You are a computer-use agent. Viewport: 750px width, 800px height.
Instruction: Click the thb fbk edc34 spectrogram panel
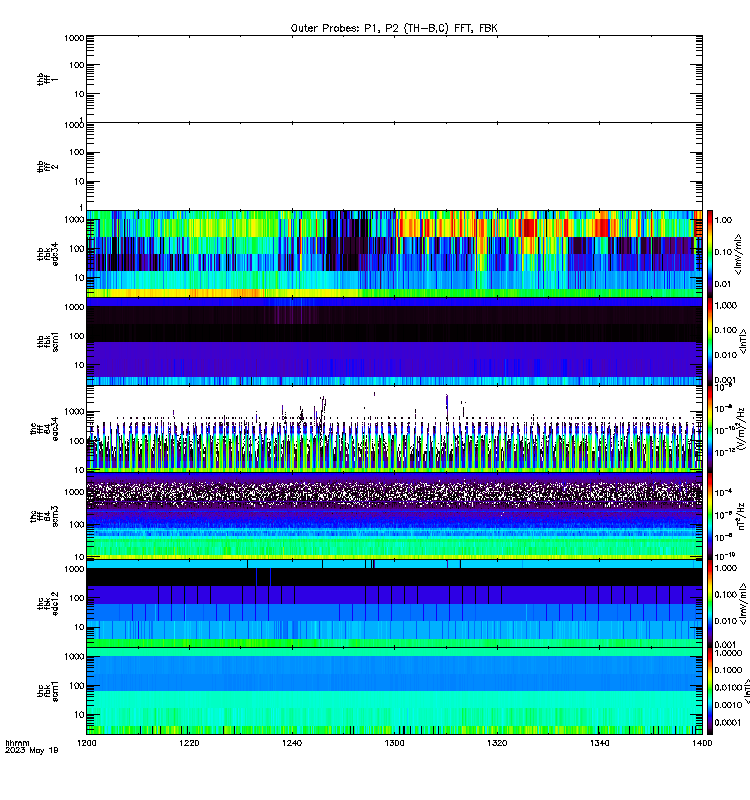pyautogui.click(x=394, y=254)
